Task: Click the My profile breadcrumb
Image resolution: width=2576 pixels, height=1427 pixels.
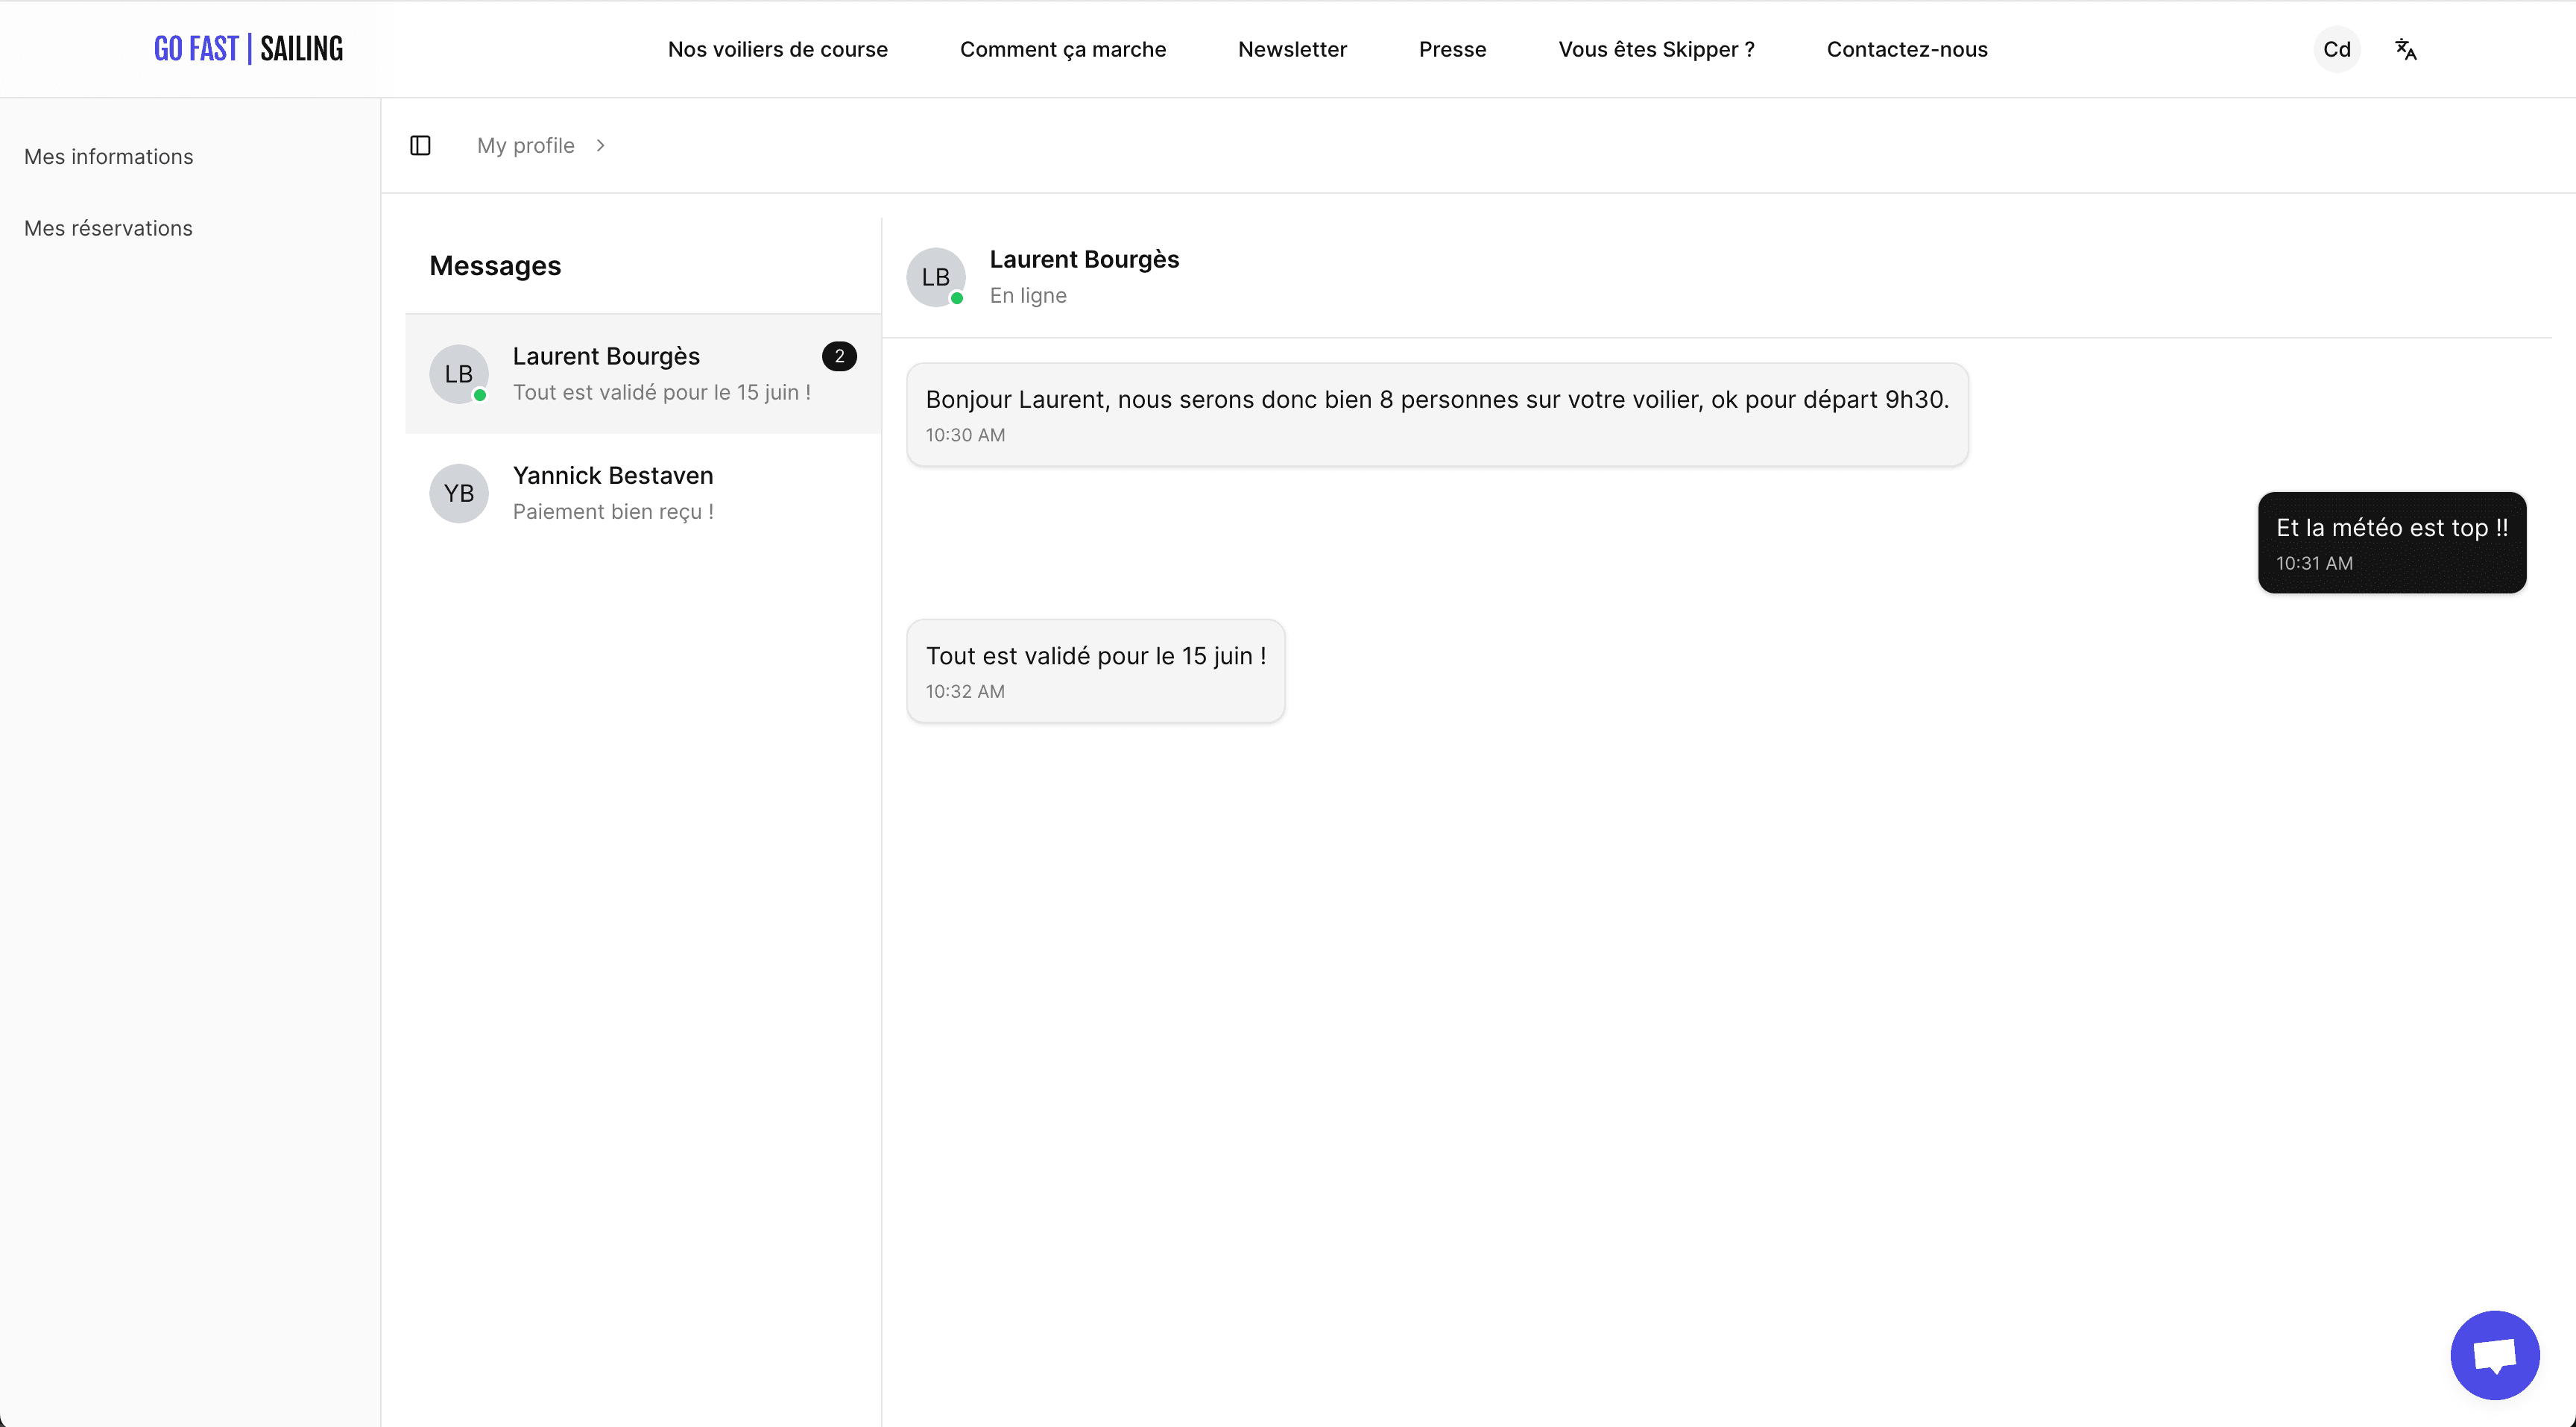Action: 525,146
